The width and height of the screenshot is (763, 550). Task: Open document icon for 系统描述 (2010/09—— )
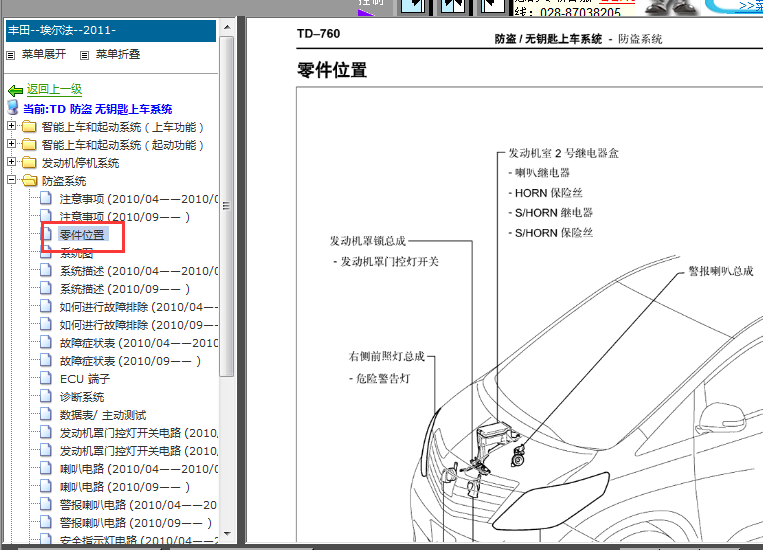pyautogui.click(x=46, y=288)
